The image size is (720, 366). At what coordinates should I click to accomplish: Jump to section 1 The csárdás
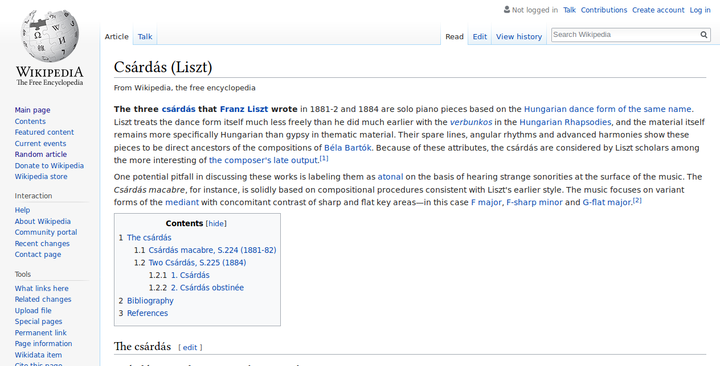point(145,237)
